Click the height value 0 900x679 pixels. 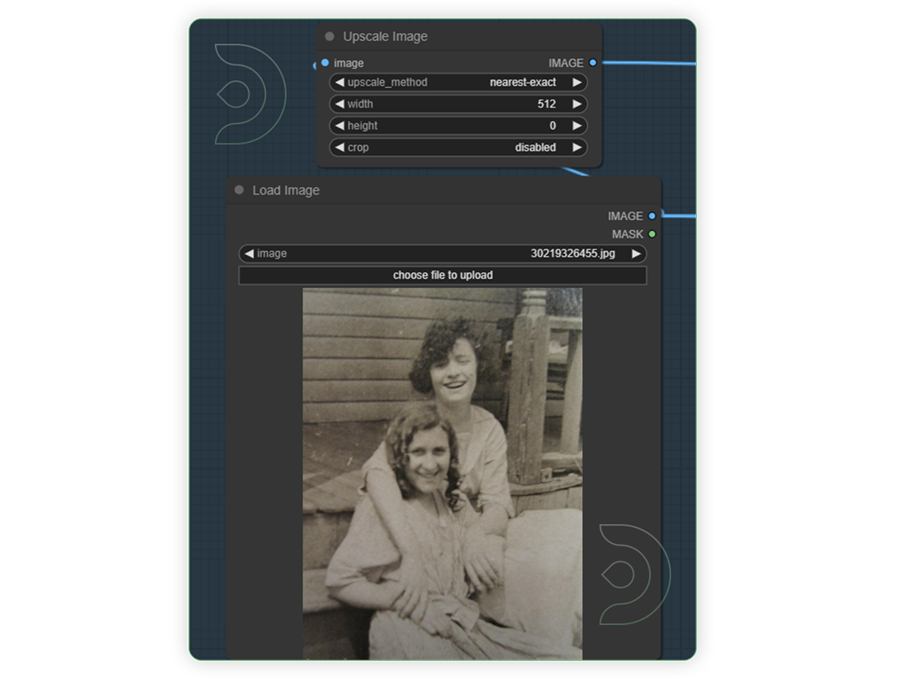tap(553, 126)
